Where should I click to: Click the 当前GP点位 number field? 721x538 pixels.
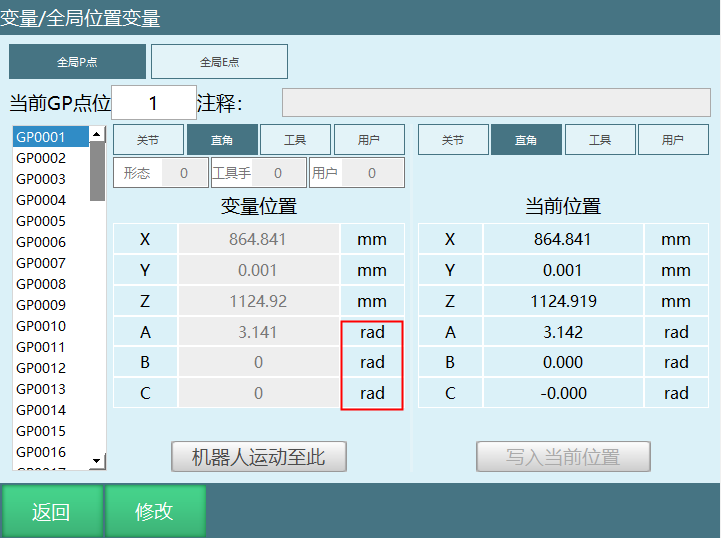[x=154, y=103]
